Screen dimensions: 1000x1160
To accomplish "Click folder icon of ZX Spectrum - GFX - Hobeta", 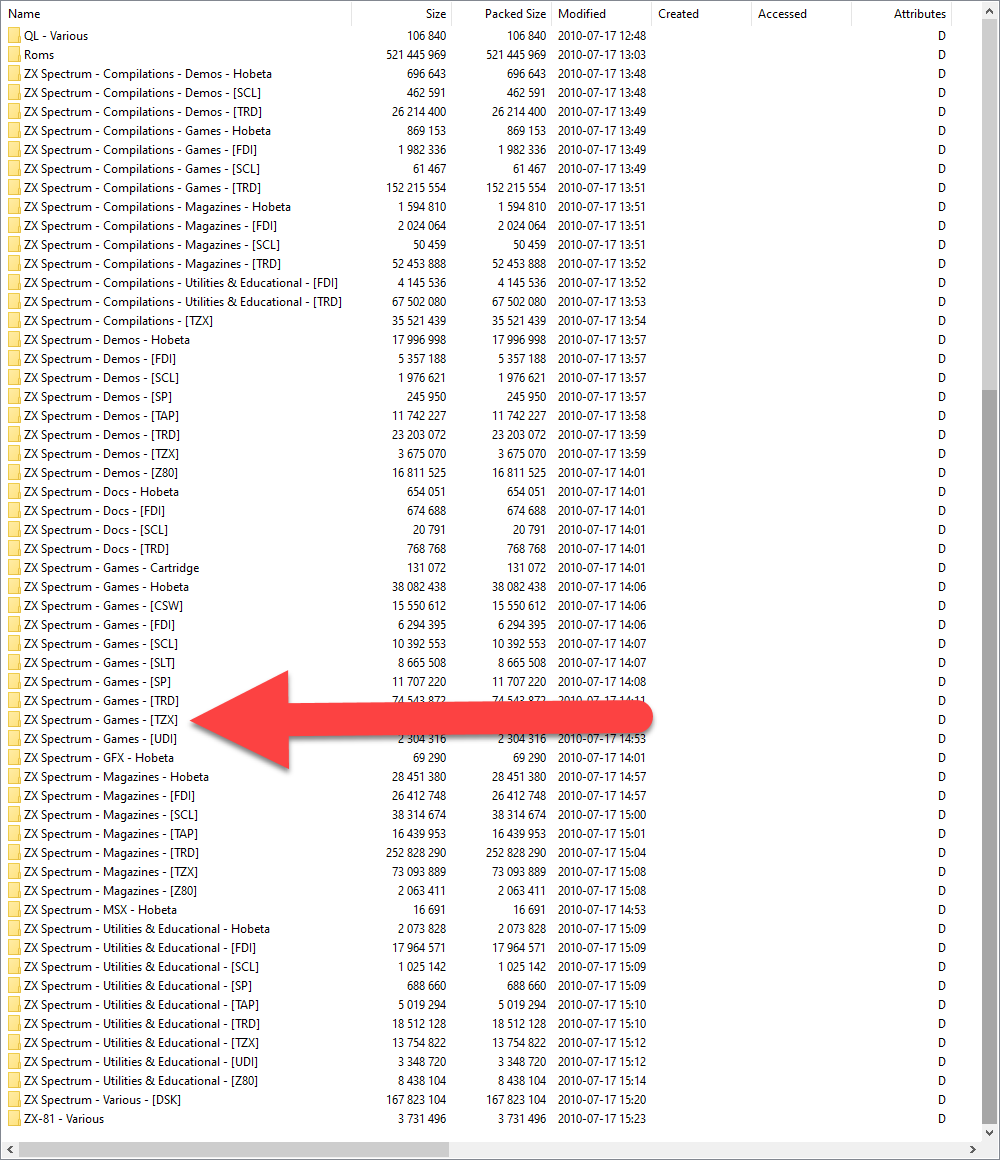I will coord(14,758).
